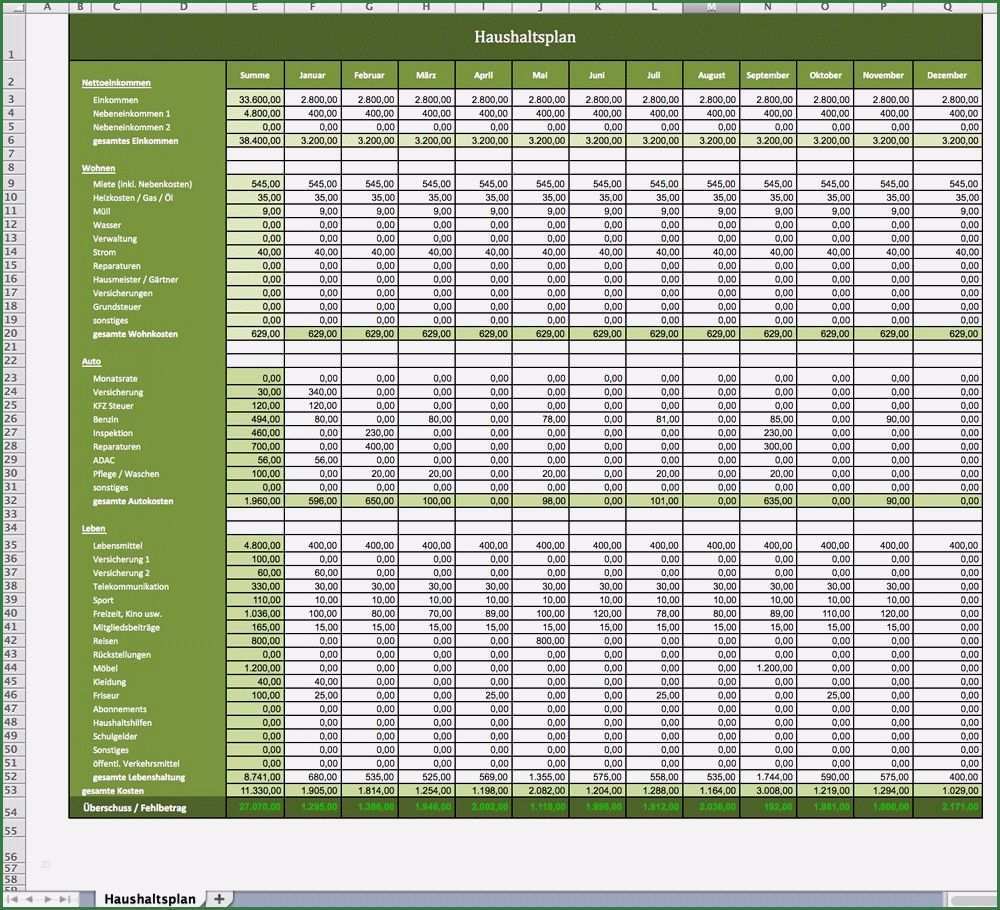
Task: Click the last sheet navigation arrow
Action: click(64, 900)
